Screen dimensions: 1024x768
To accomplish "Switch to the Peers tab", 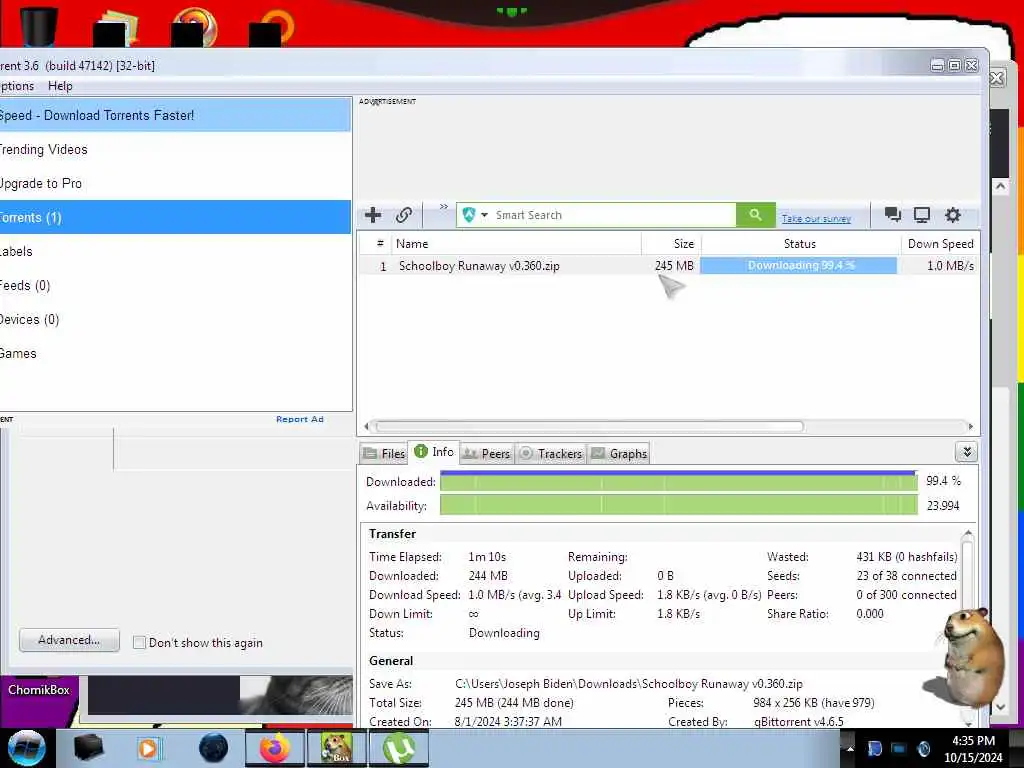I will (x=487, y=453).
